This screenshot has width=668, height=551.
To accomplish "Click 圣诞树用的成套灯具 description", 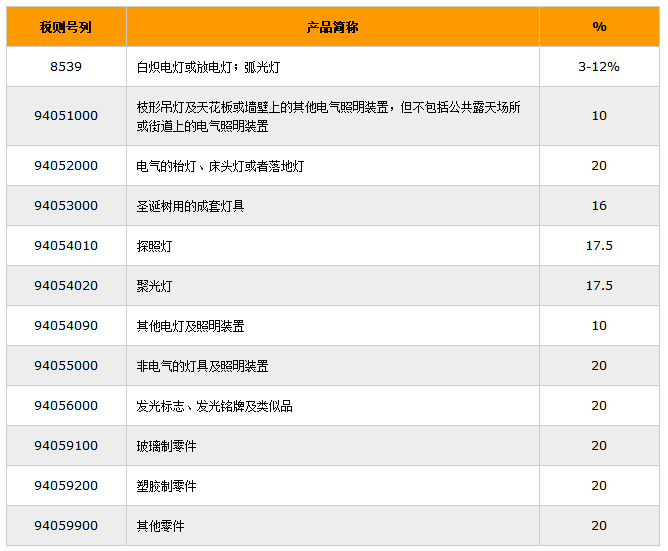I will point(190,206).
